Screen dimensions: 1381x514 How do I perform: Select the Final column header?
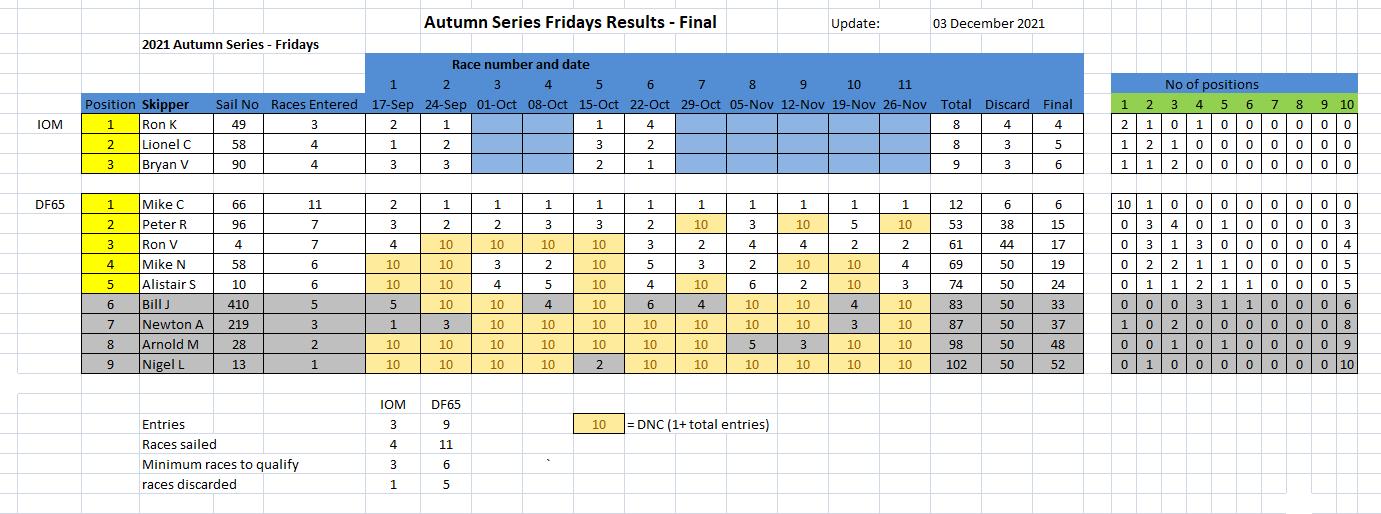click(1058, 104)
